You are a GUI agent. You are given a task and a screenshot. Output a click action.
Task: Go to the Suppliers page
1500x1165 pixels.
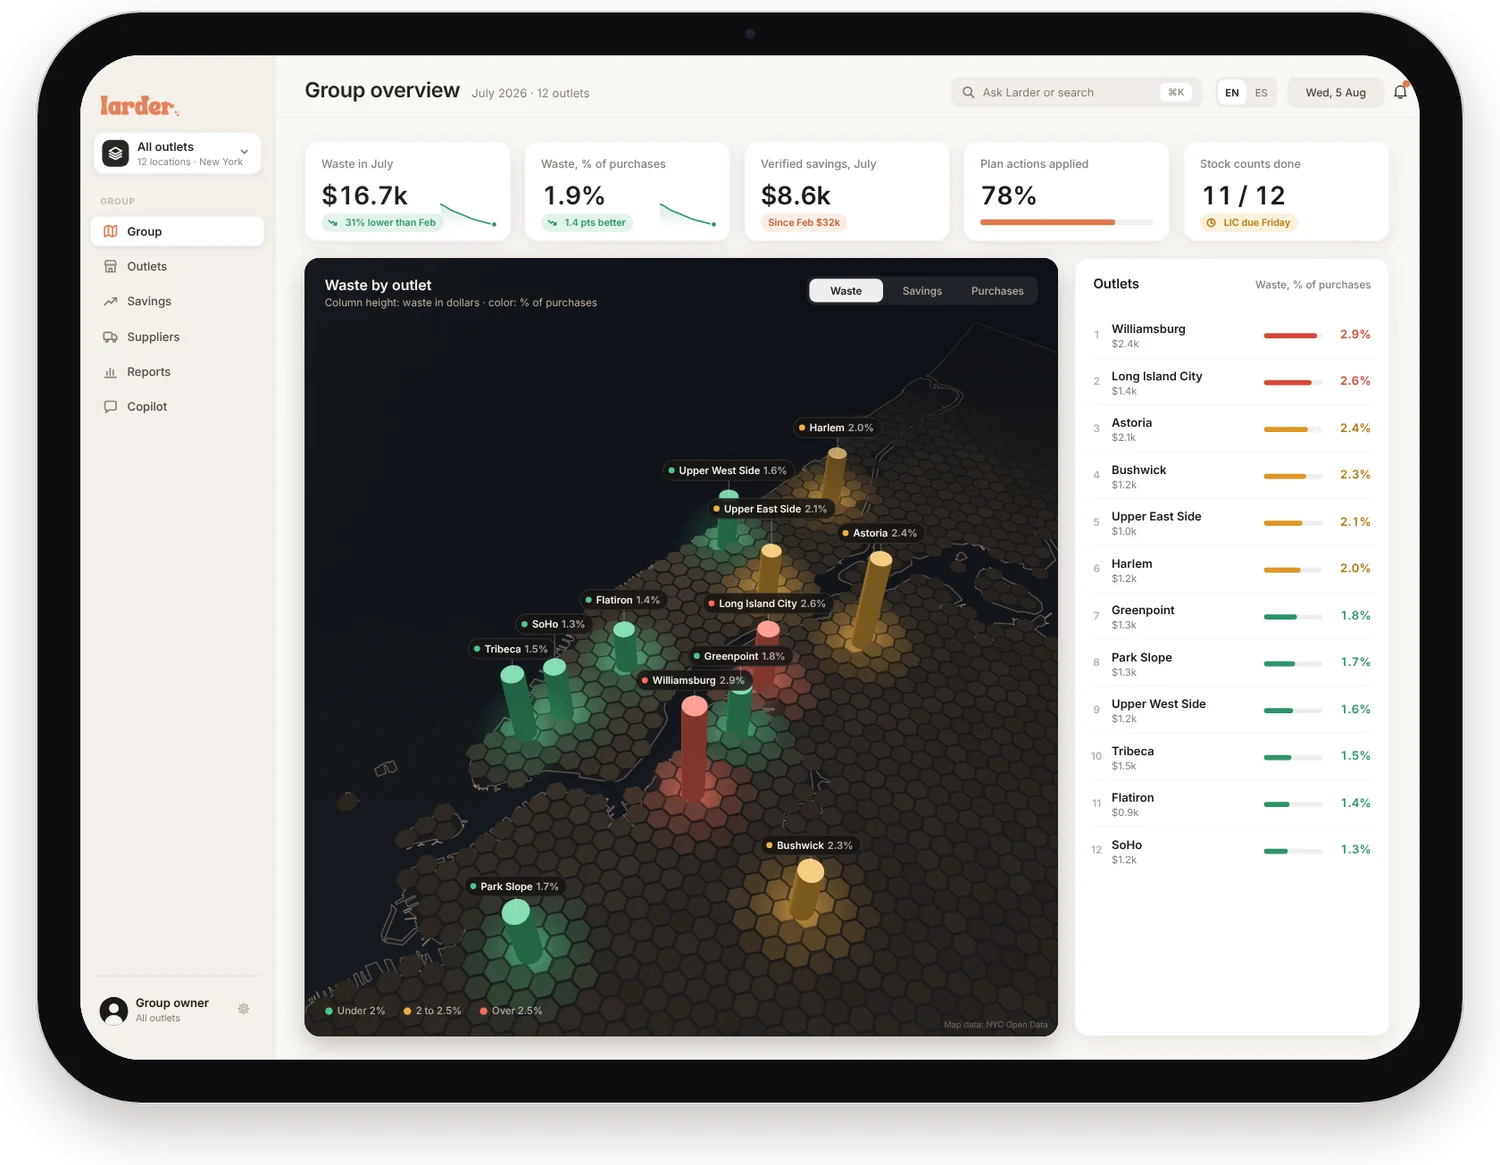coord(177,337)
